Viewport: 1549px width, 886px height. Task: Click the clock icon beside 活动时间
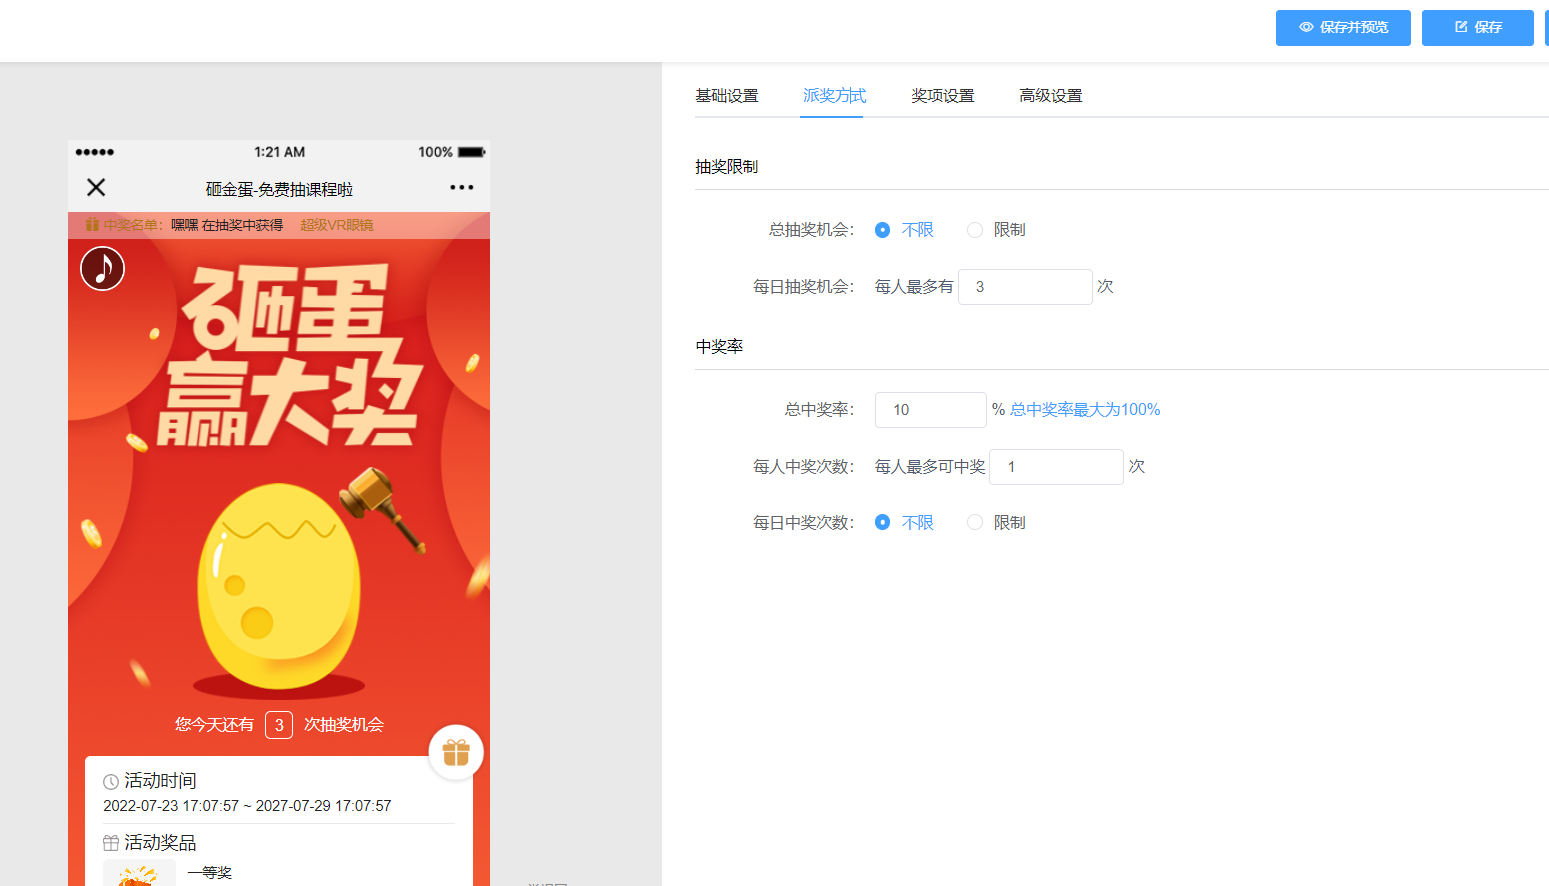[x=111, y=782]
